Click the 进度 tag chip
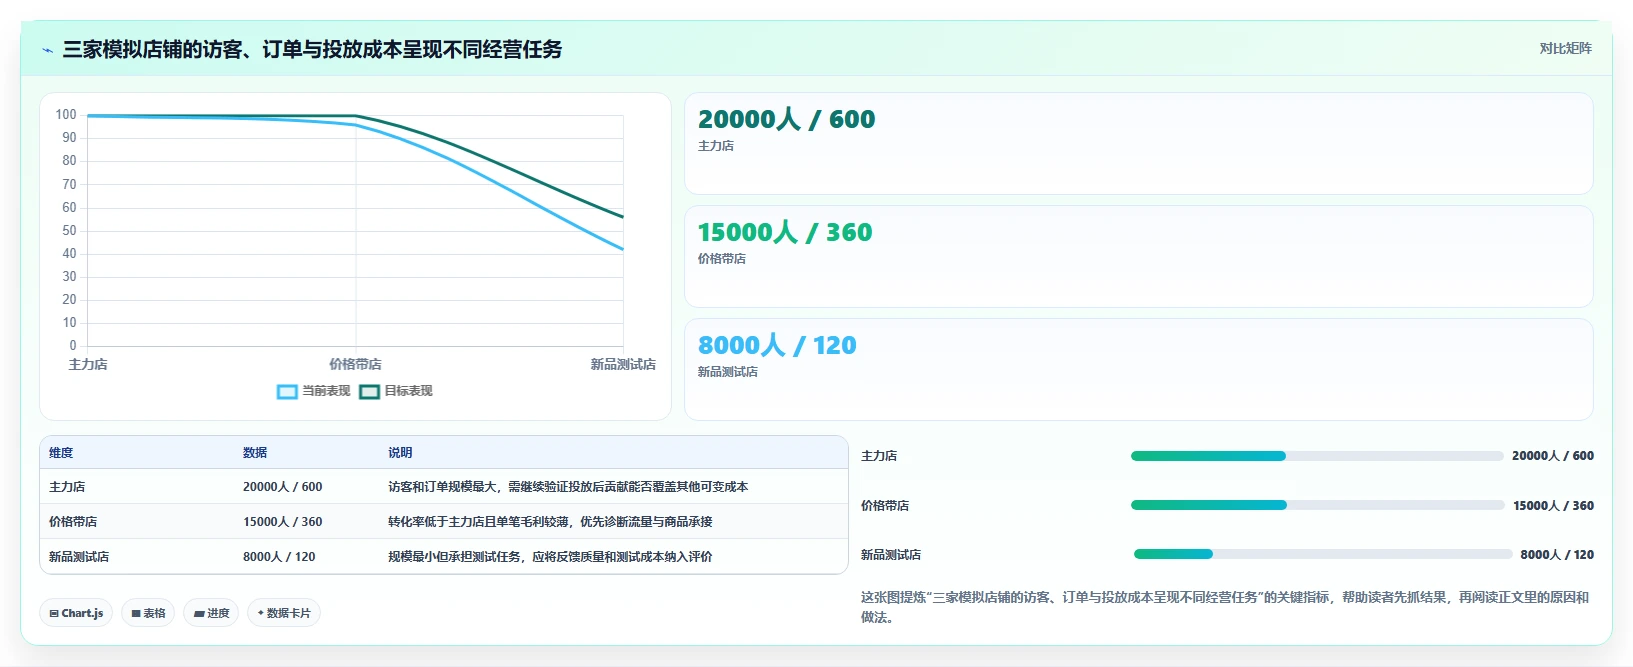1633x667 pixels. 211,613
